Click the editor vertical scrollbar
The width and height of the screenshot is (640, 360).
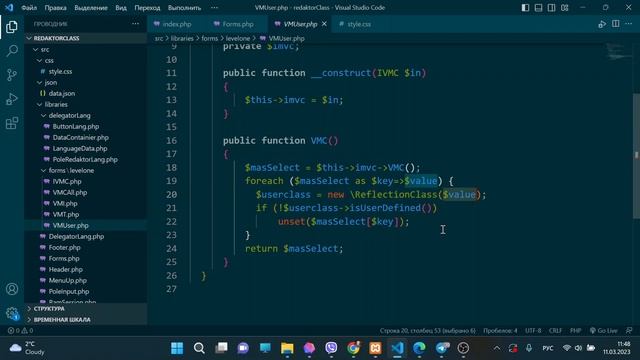tap(637, 156)
